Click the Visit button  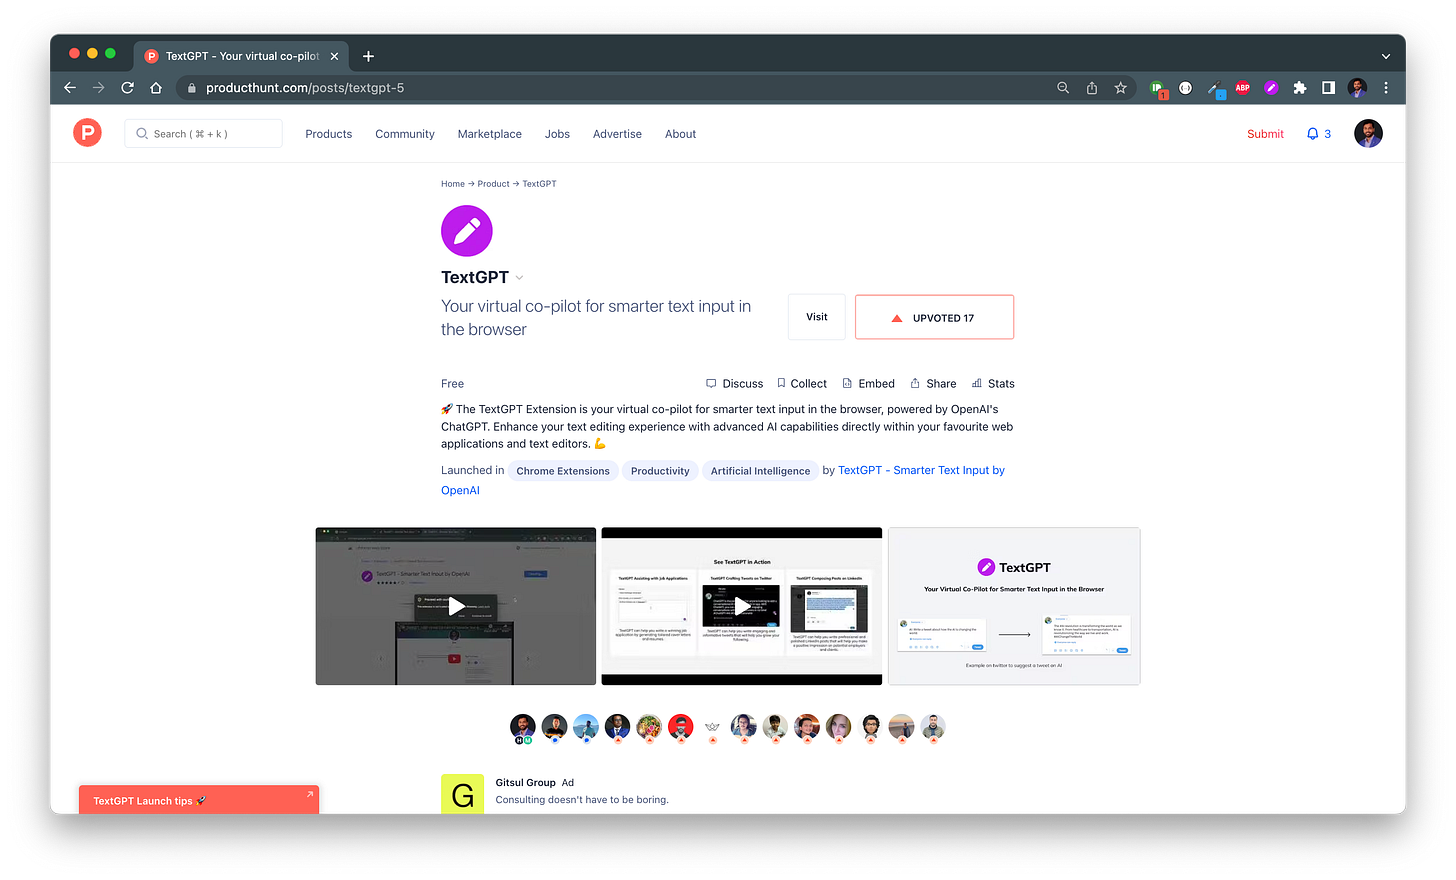(x=817, y=317)
